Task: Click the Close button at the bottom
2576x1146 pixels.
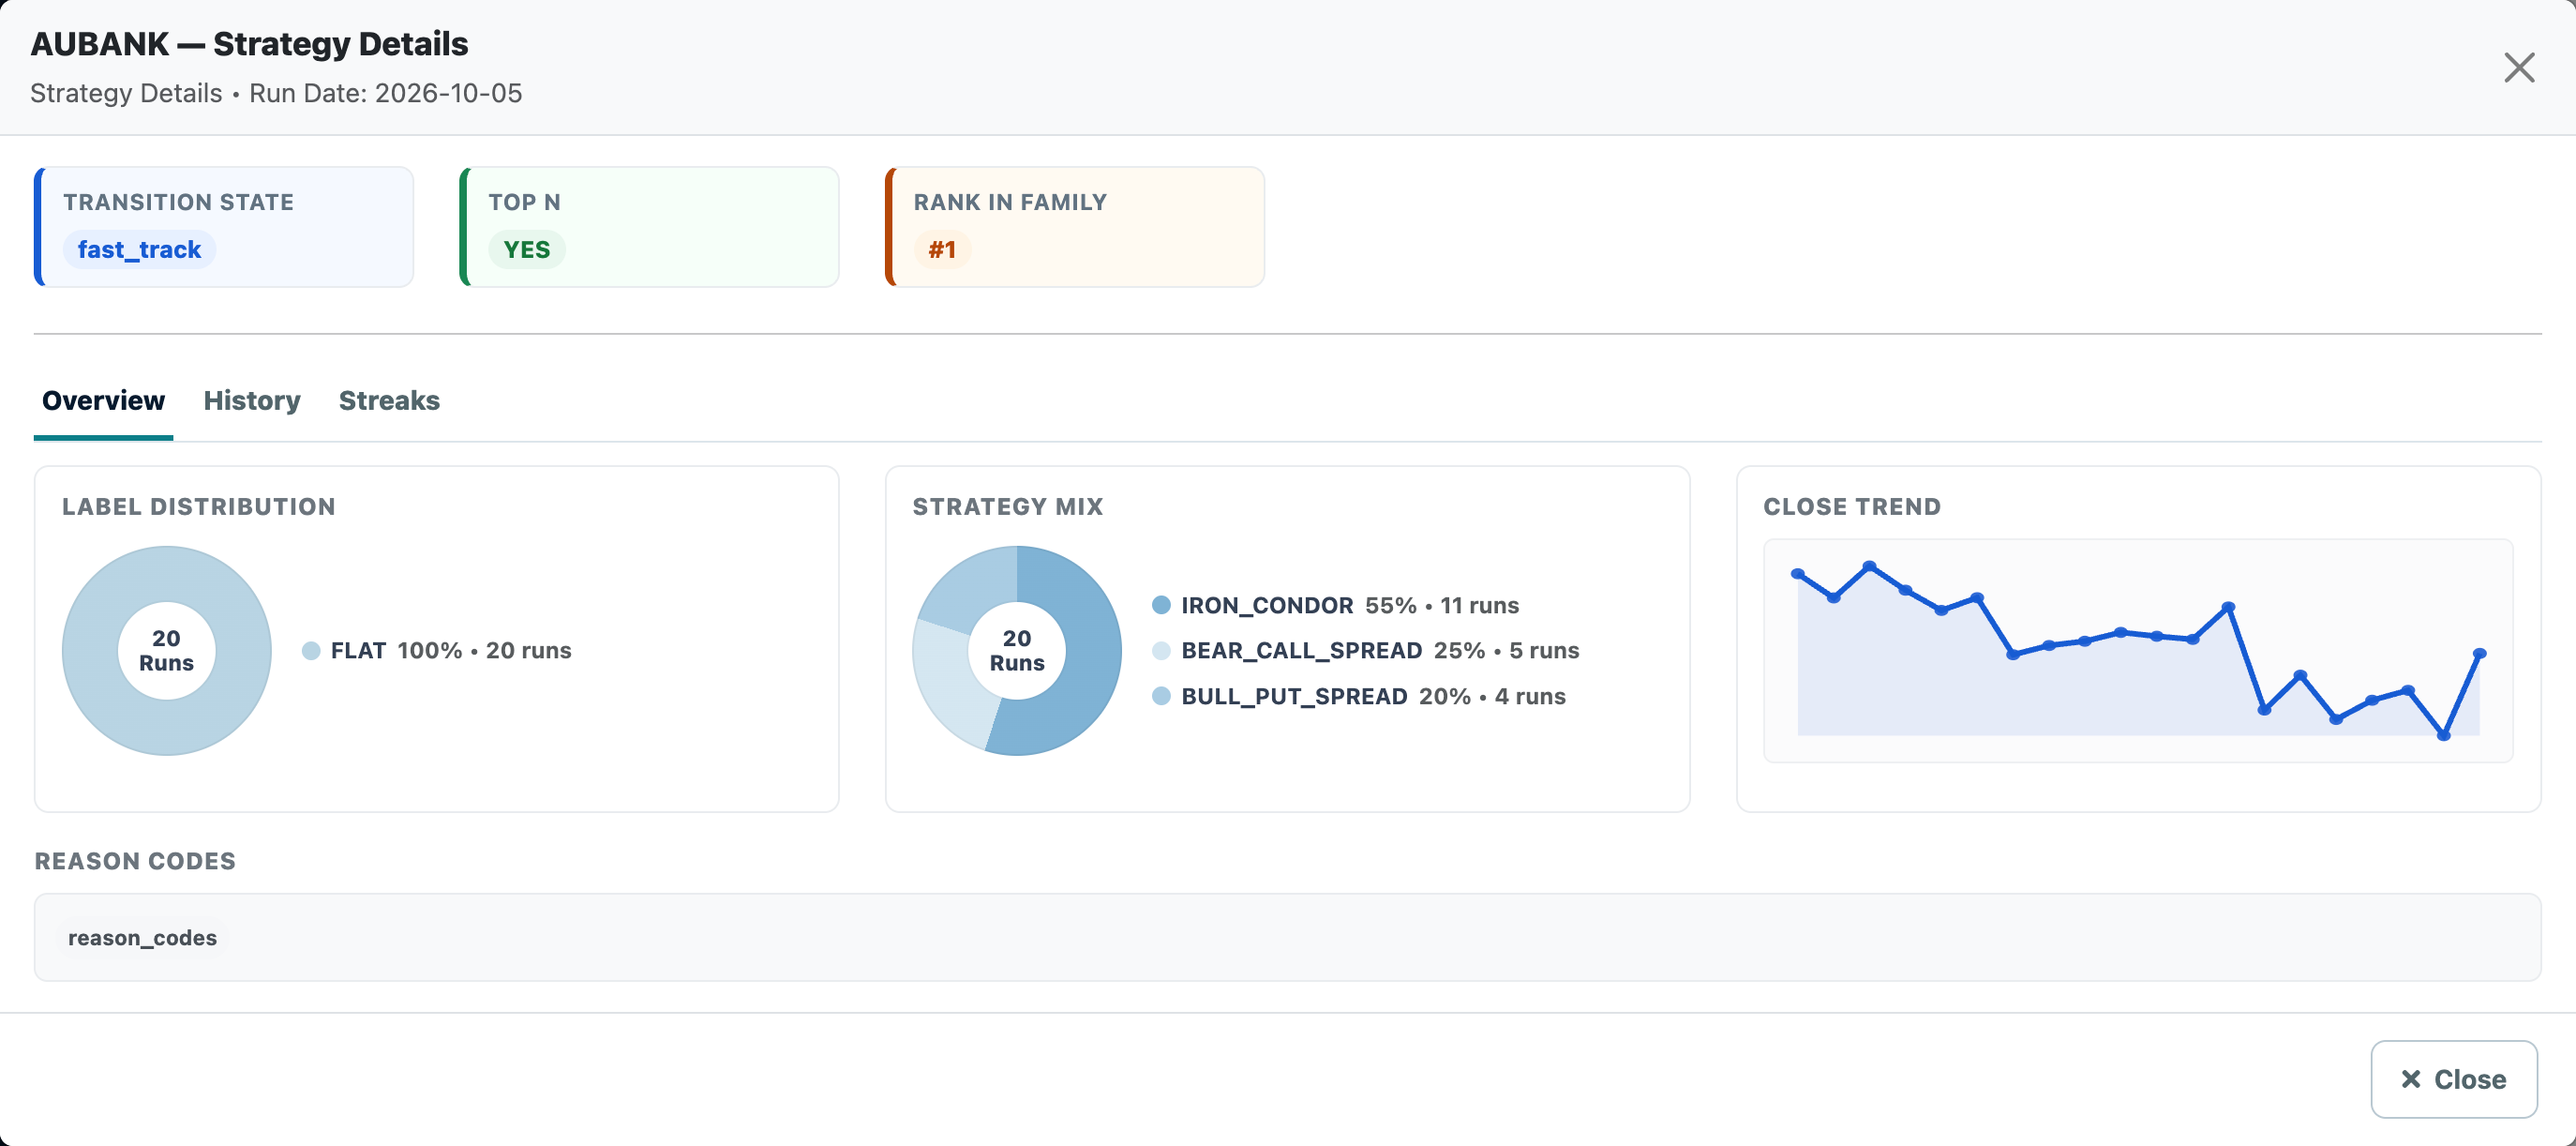Action: 2453,1079
